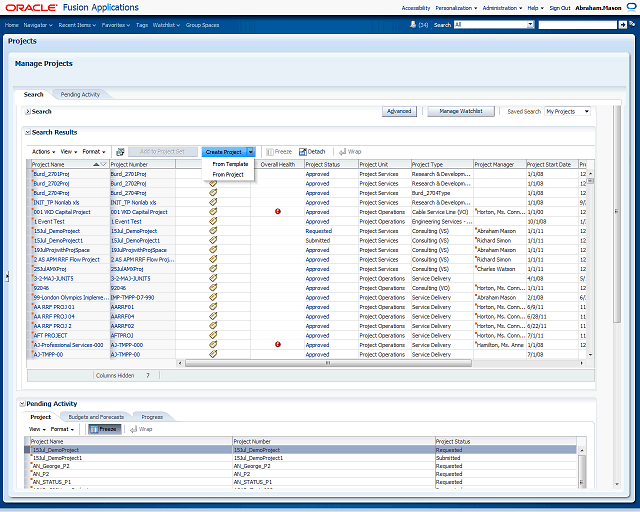
Task: Click the sort ascending arrow on Project Name
Action: [x=96, y=163]
